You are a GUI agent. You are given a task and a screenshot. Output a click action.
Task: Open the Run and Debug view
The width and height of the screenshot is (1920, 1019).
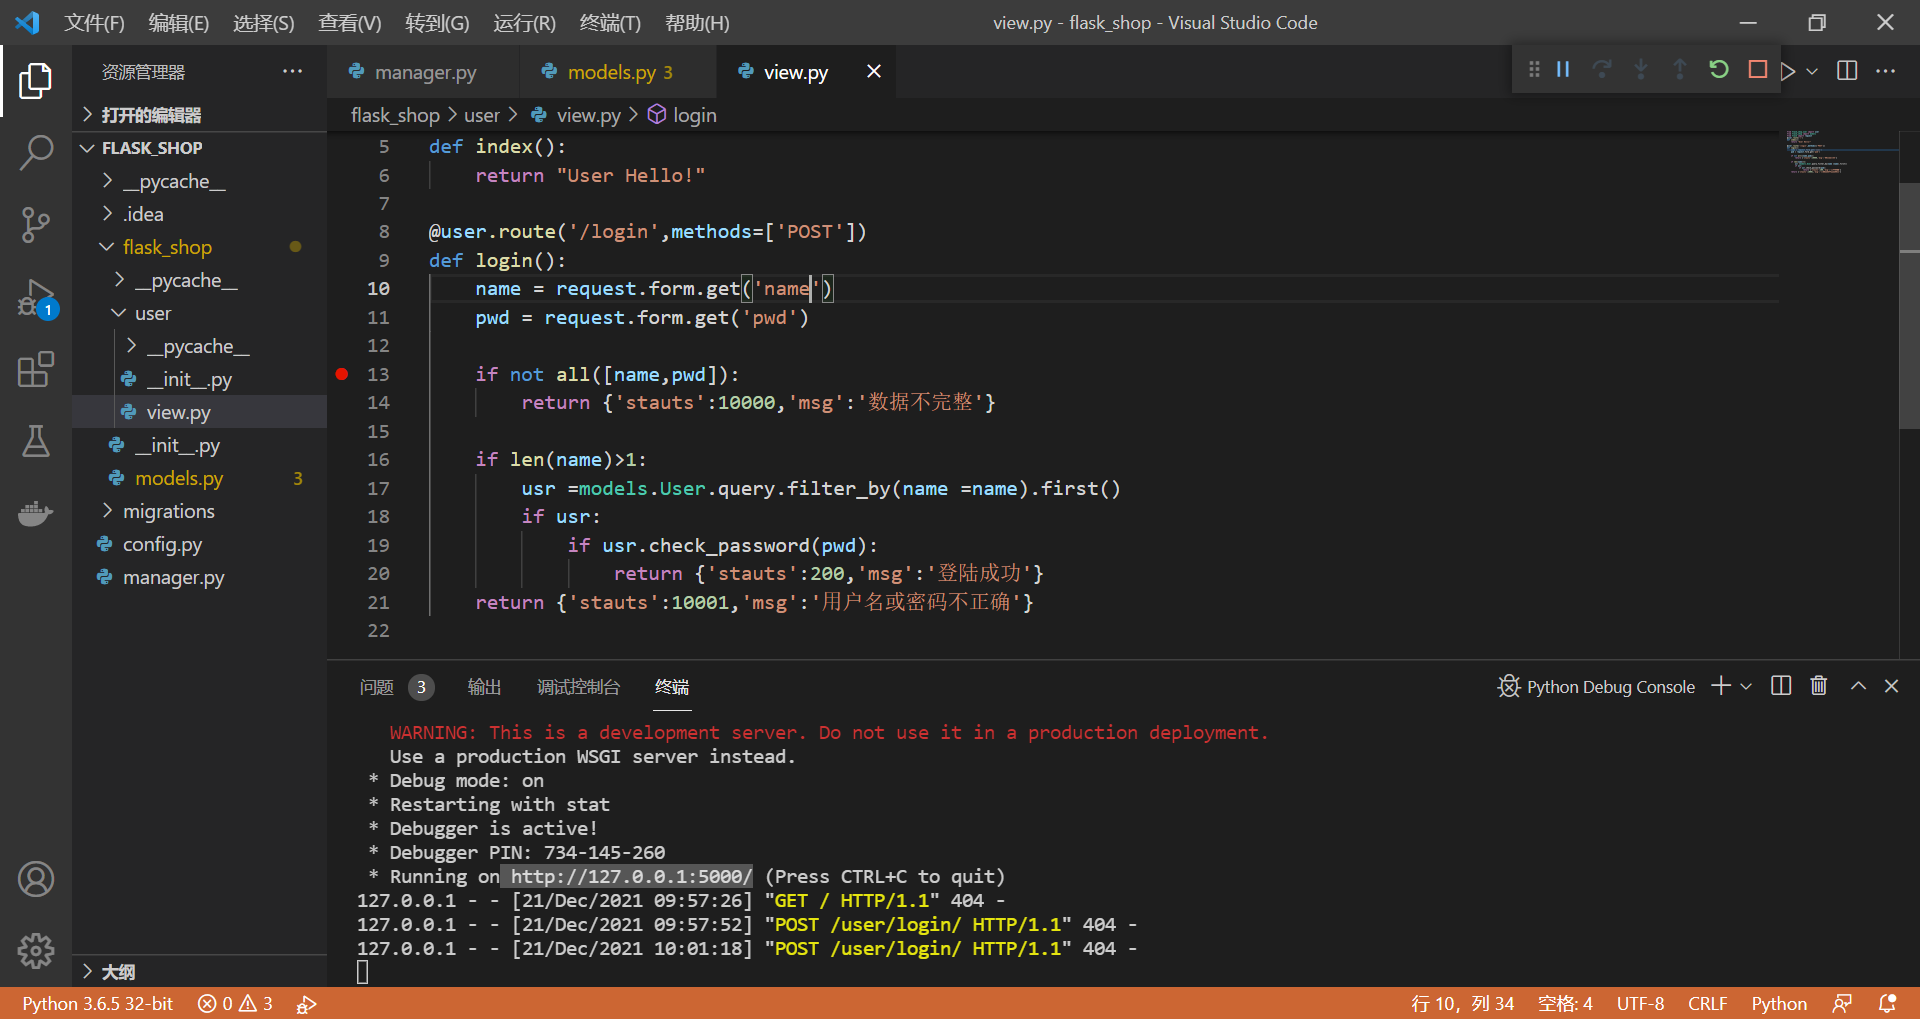coord(36,298)
